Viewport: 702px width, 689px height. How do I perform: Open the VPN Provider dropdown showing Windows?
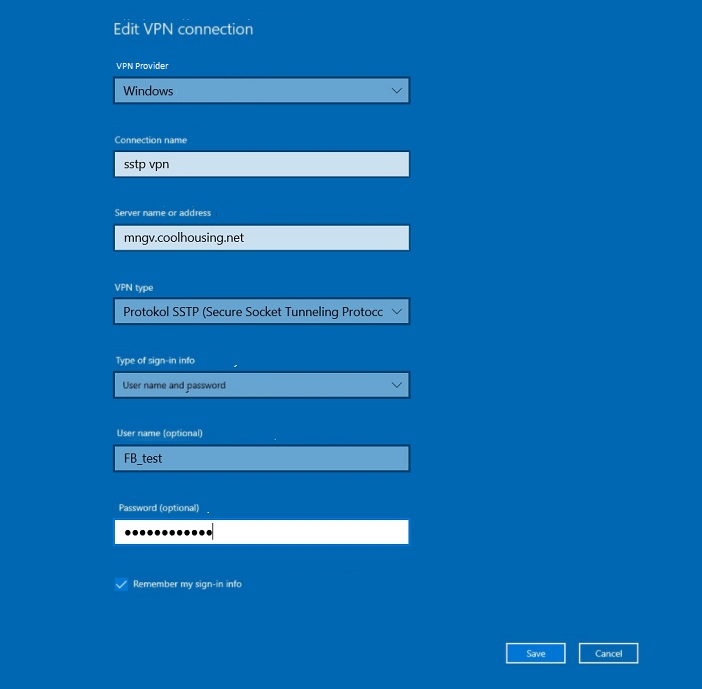[x=261, y=90]
